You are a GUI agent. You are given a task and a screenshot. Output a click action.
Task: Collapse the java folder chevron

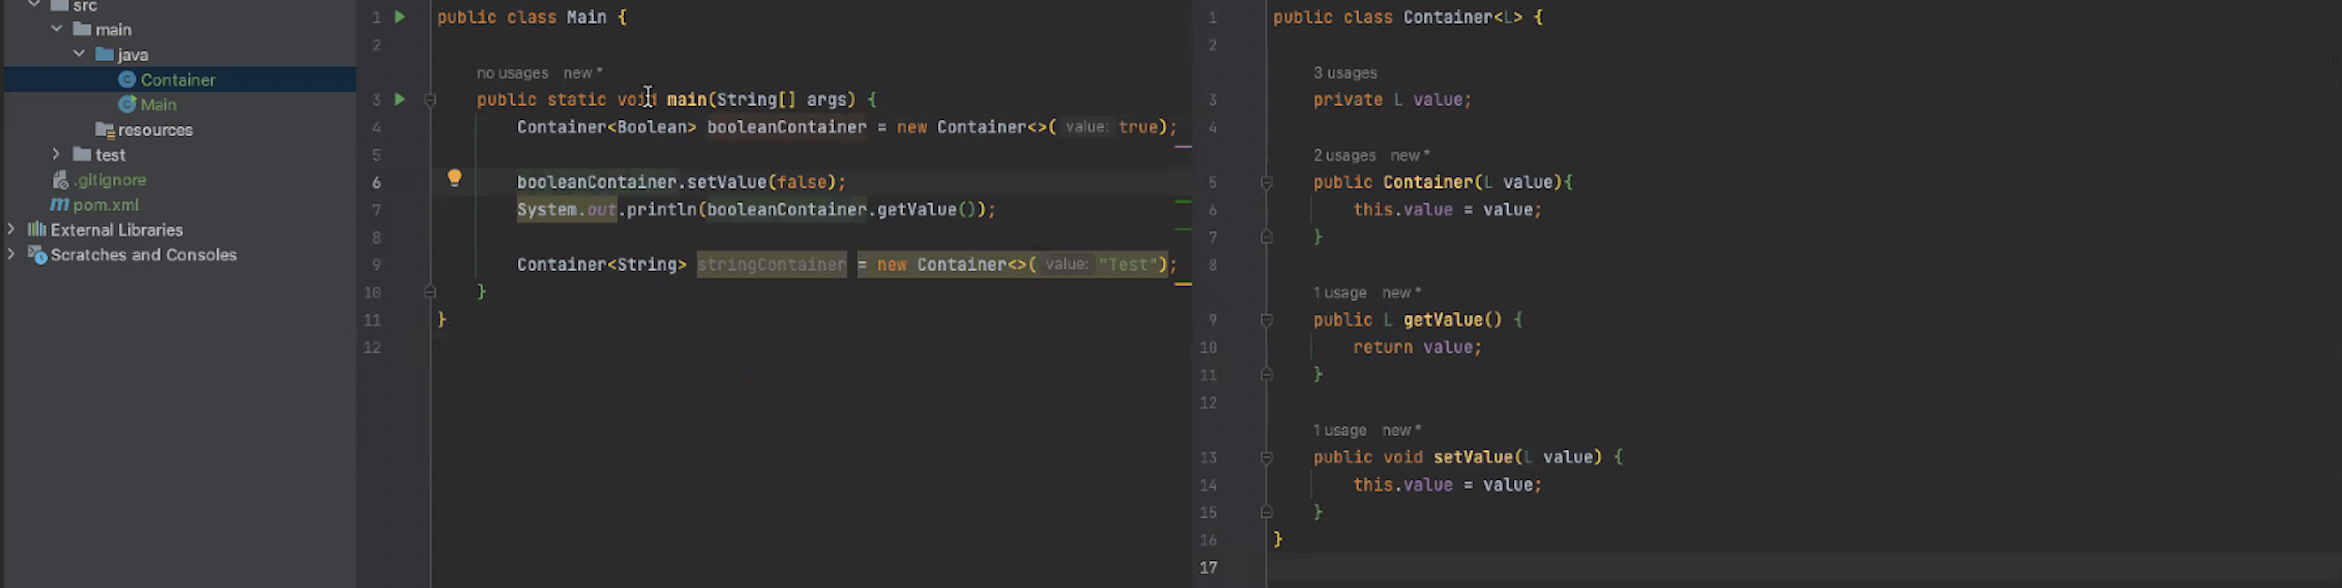coord(79,54)
